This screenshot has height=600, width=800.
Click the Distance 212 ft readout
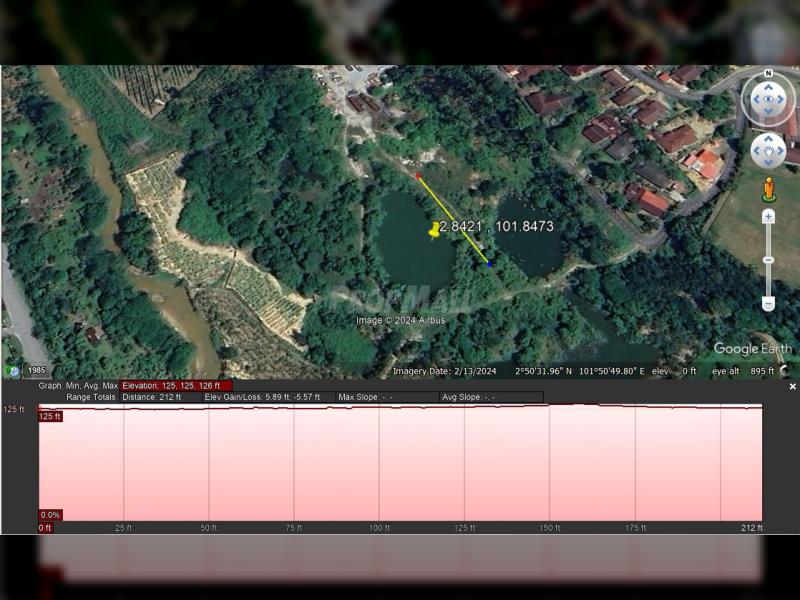tap(158, 397)
